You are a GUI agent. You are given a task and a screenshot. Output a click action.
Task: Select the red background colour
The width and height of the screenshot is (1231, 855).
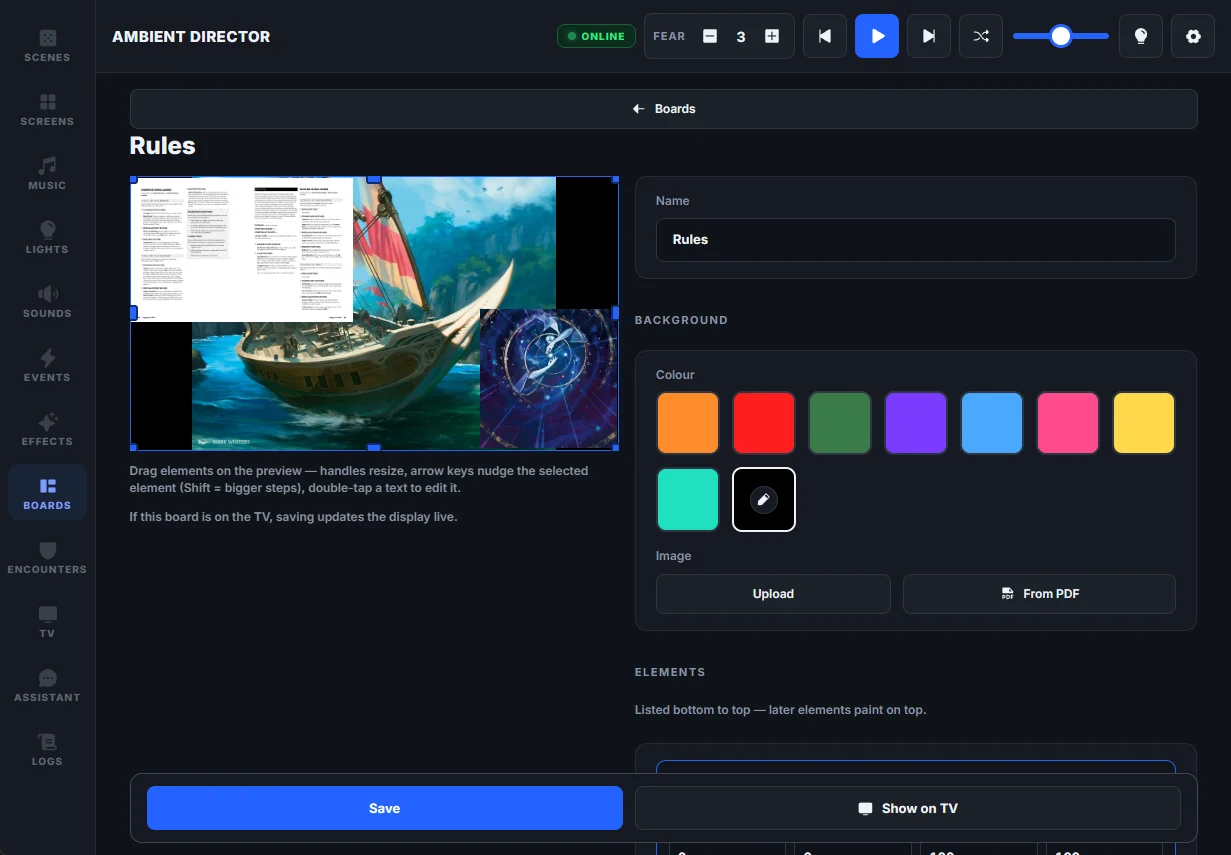764,423
